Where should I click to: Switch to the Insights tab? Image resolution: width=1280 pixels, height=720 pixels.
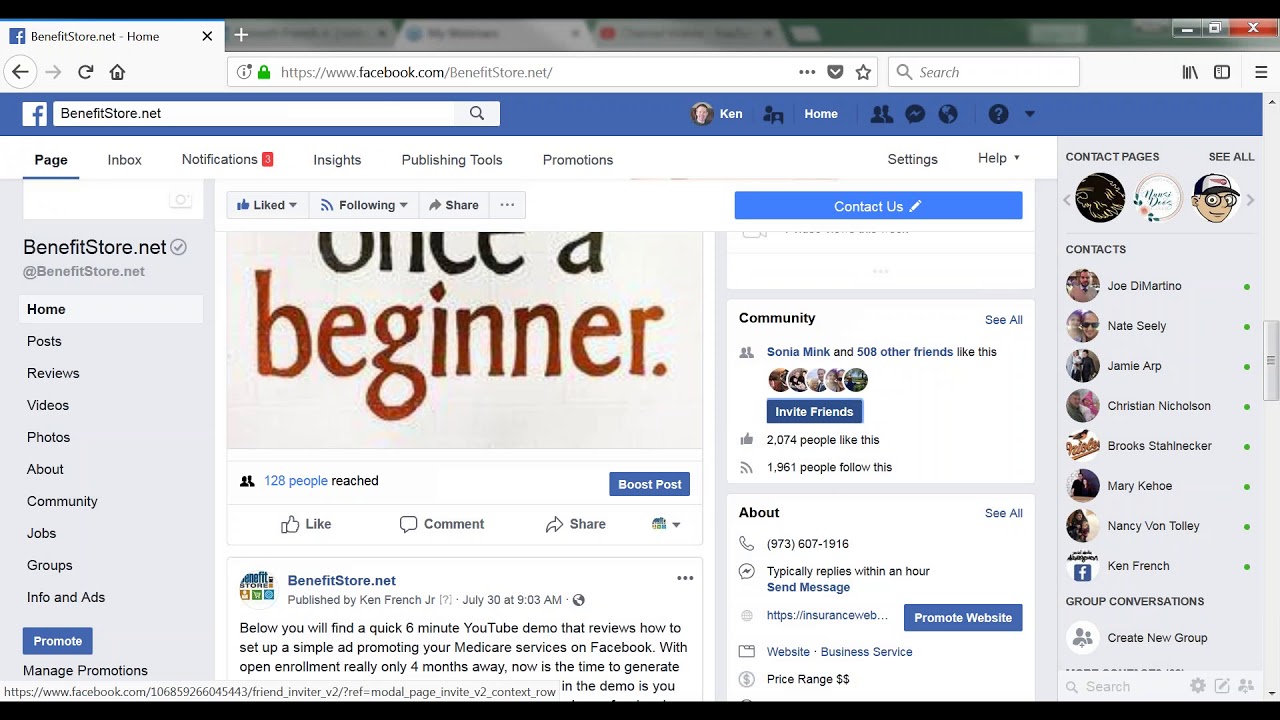pyautogui.click(x=337, y=159)
